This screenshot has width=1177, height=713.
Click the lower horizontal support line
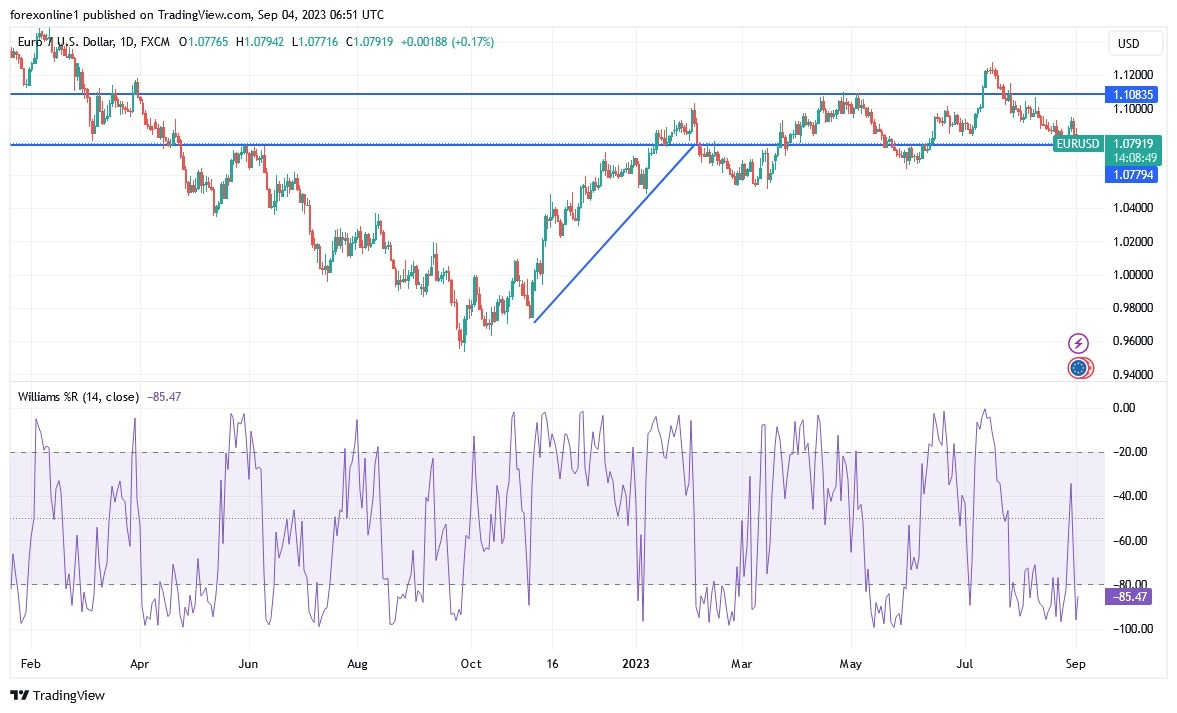400,145
